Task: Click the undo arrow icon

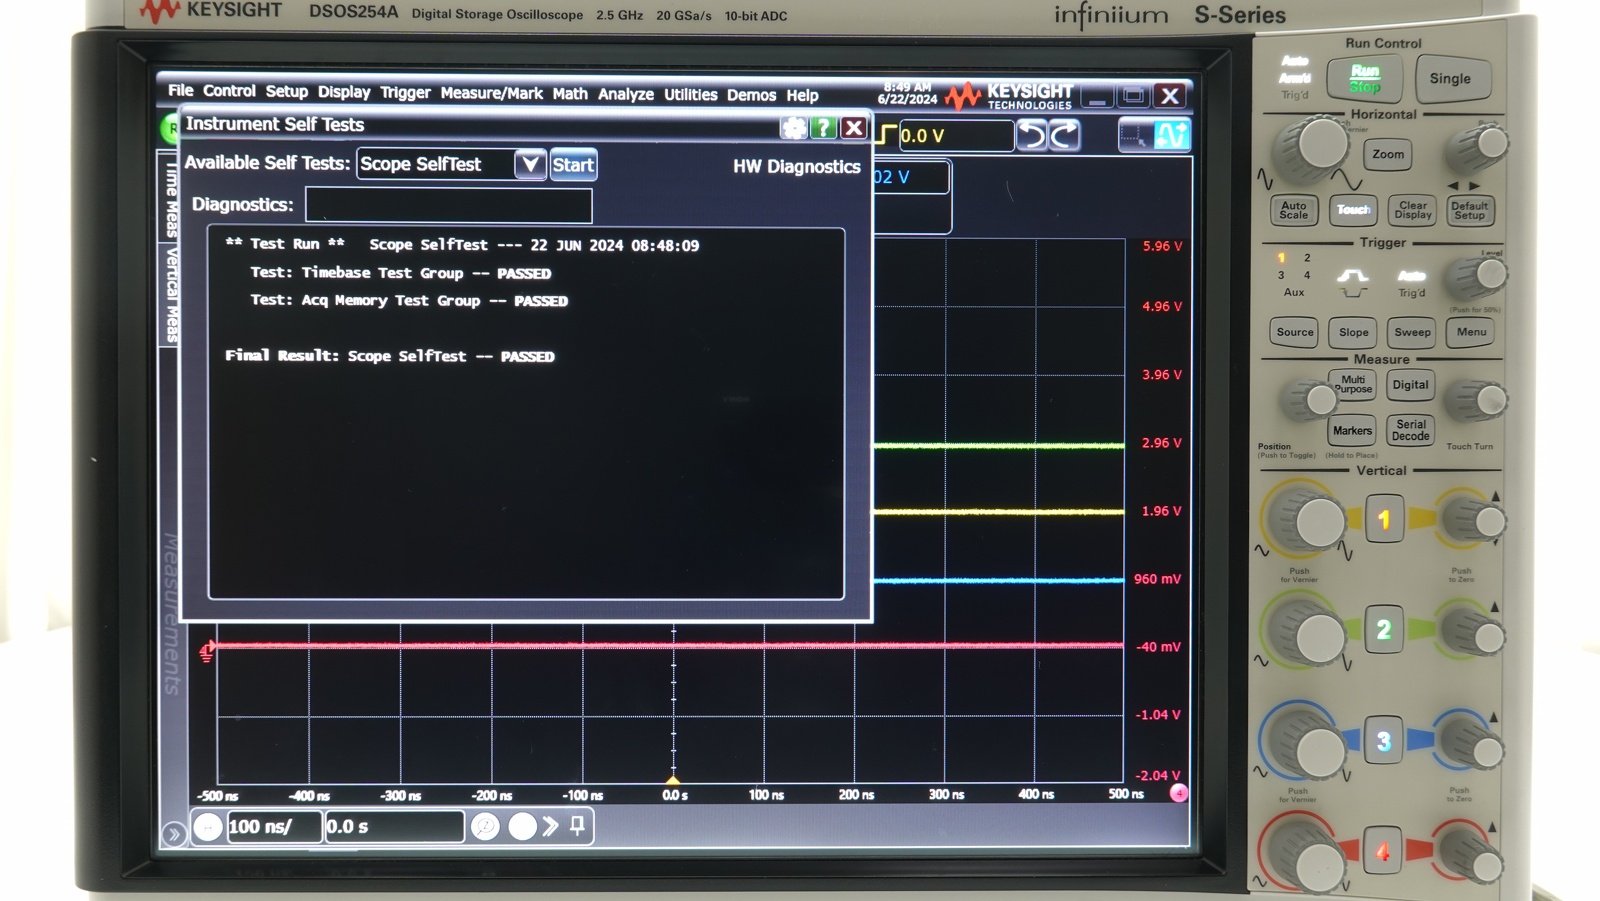Action: pyautogui.click(x=1033, y=135)
